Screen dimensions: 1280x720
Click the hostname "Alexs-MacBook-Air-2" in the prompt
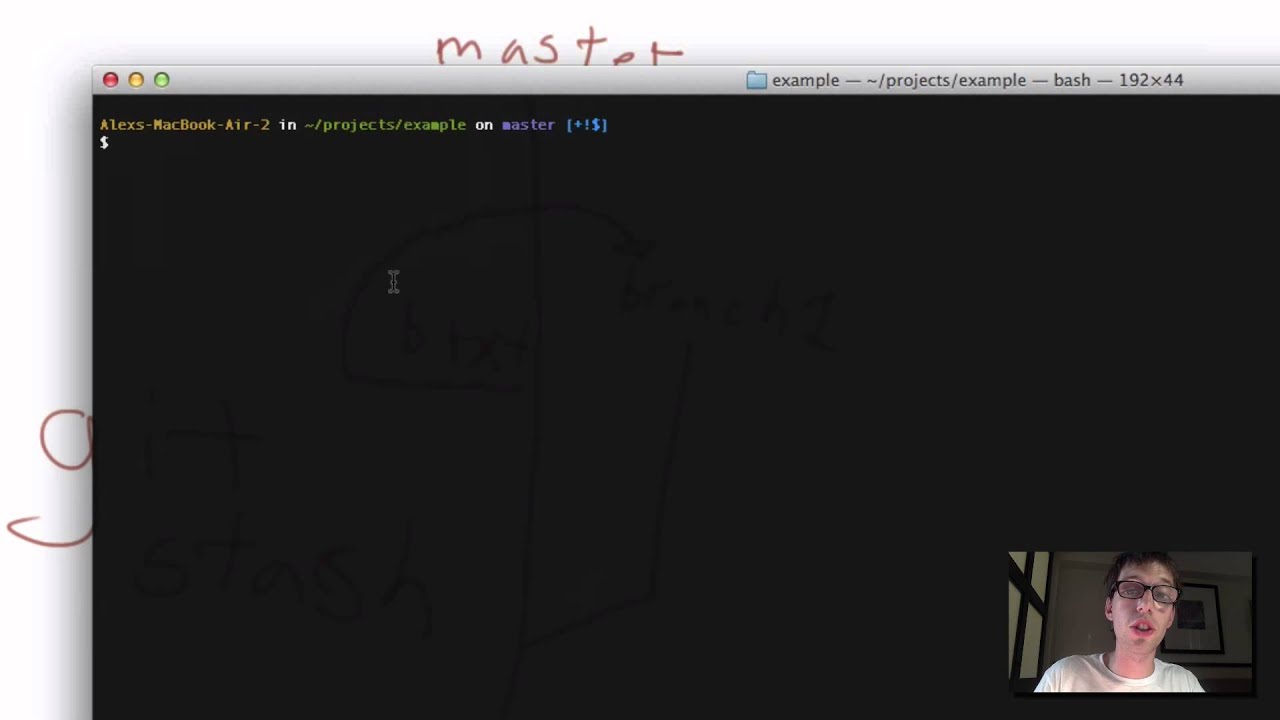click(x=185, y=125)
